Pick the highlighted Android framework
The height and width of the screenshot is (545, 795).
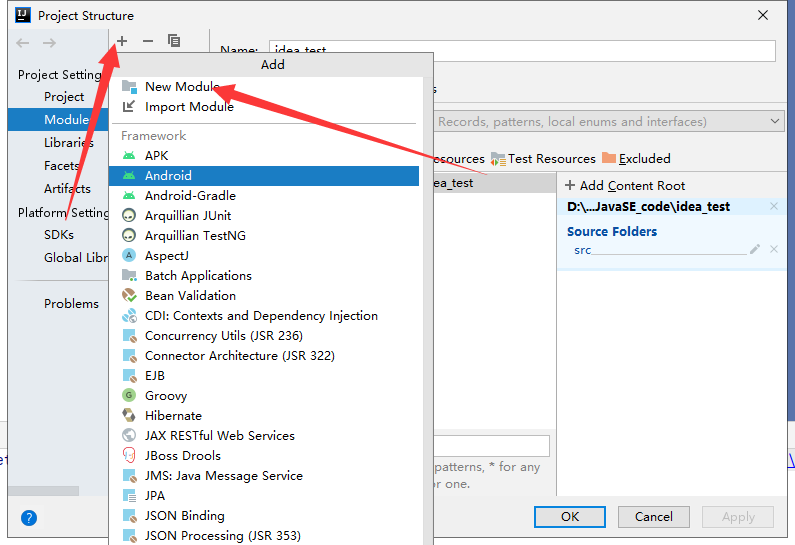[264, 175]
